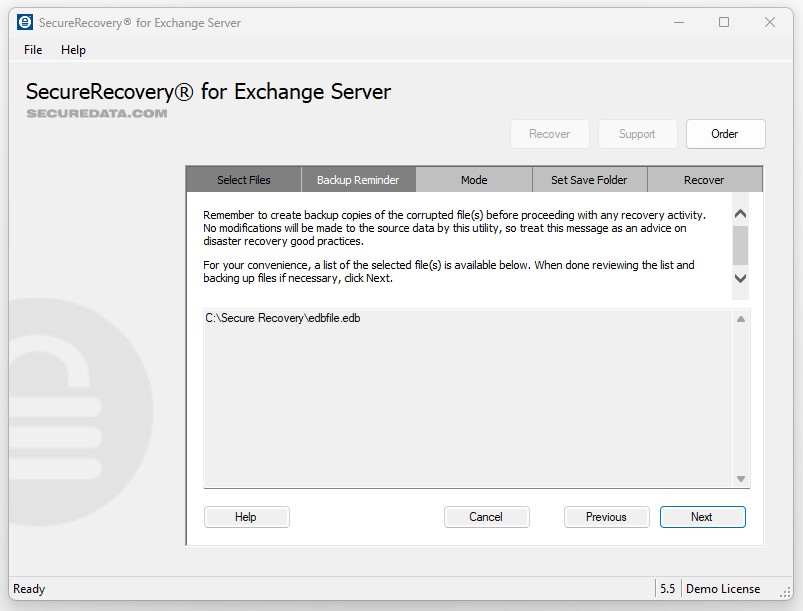Click the SecureRecovery app icon in title bar
Viewport: 803px width, 611px height.
pos(25,22)
